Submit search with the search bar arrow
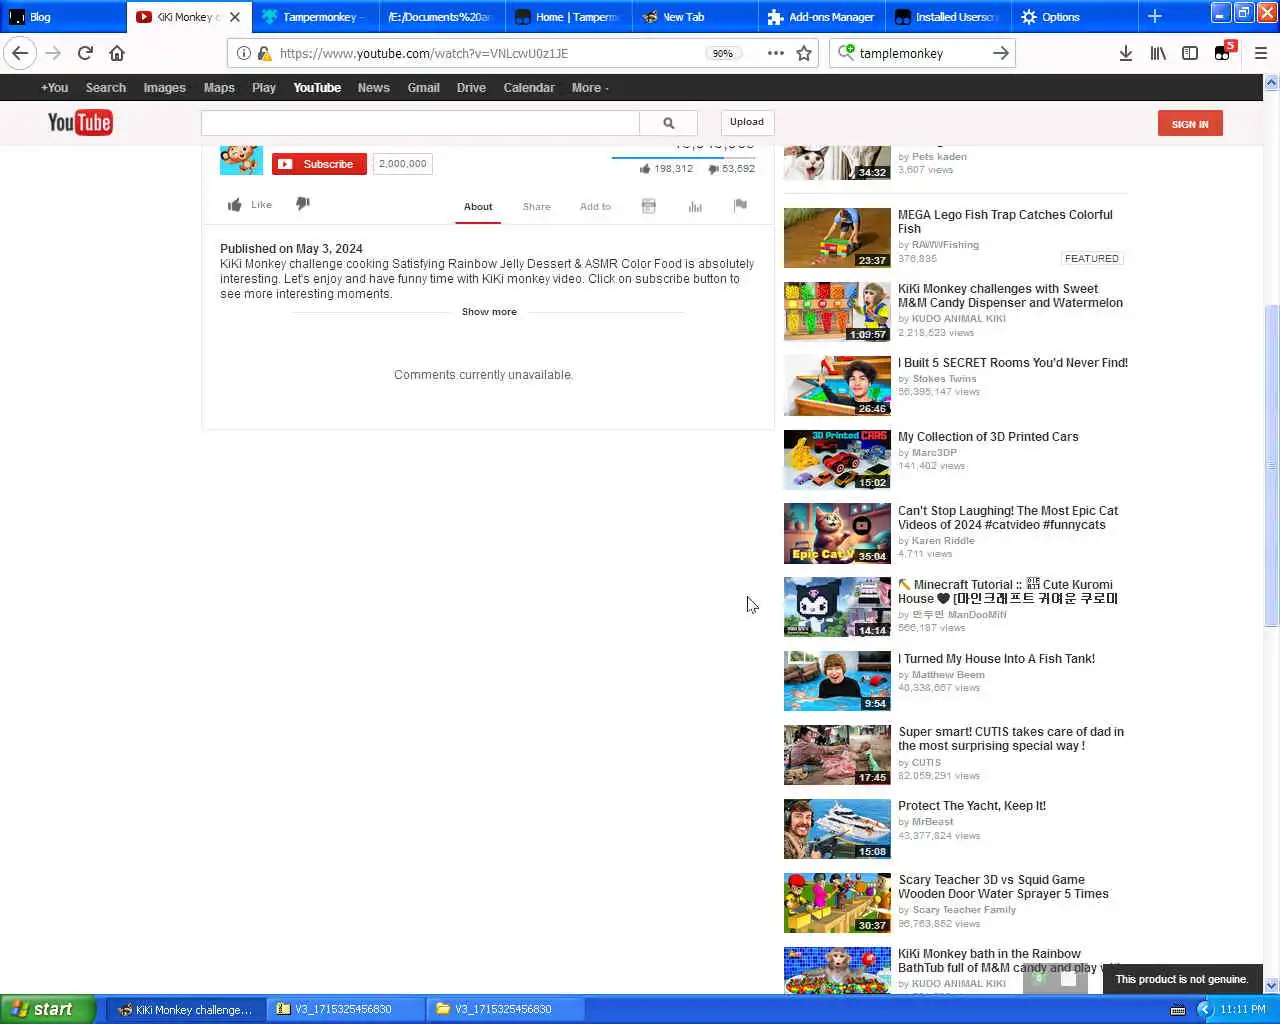 (1000, 53)
